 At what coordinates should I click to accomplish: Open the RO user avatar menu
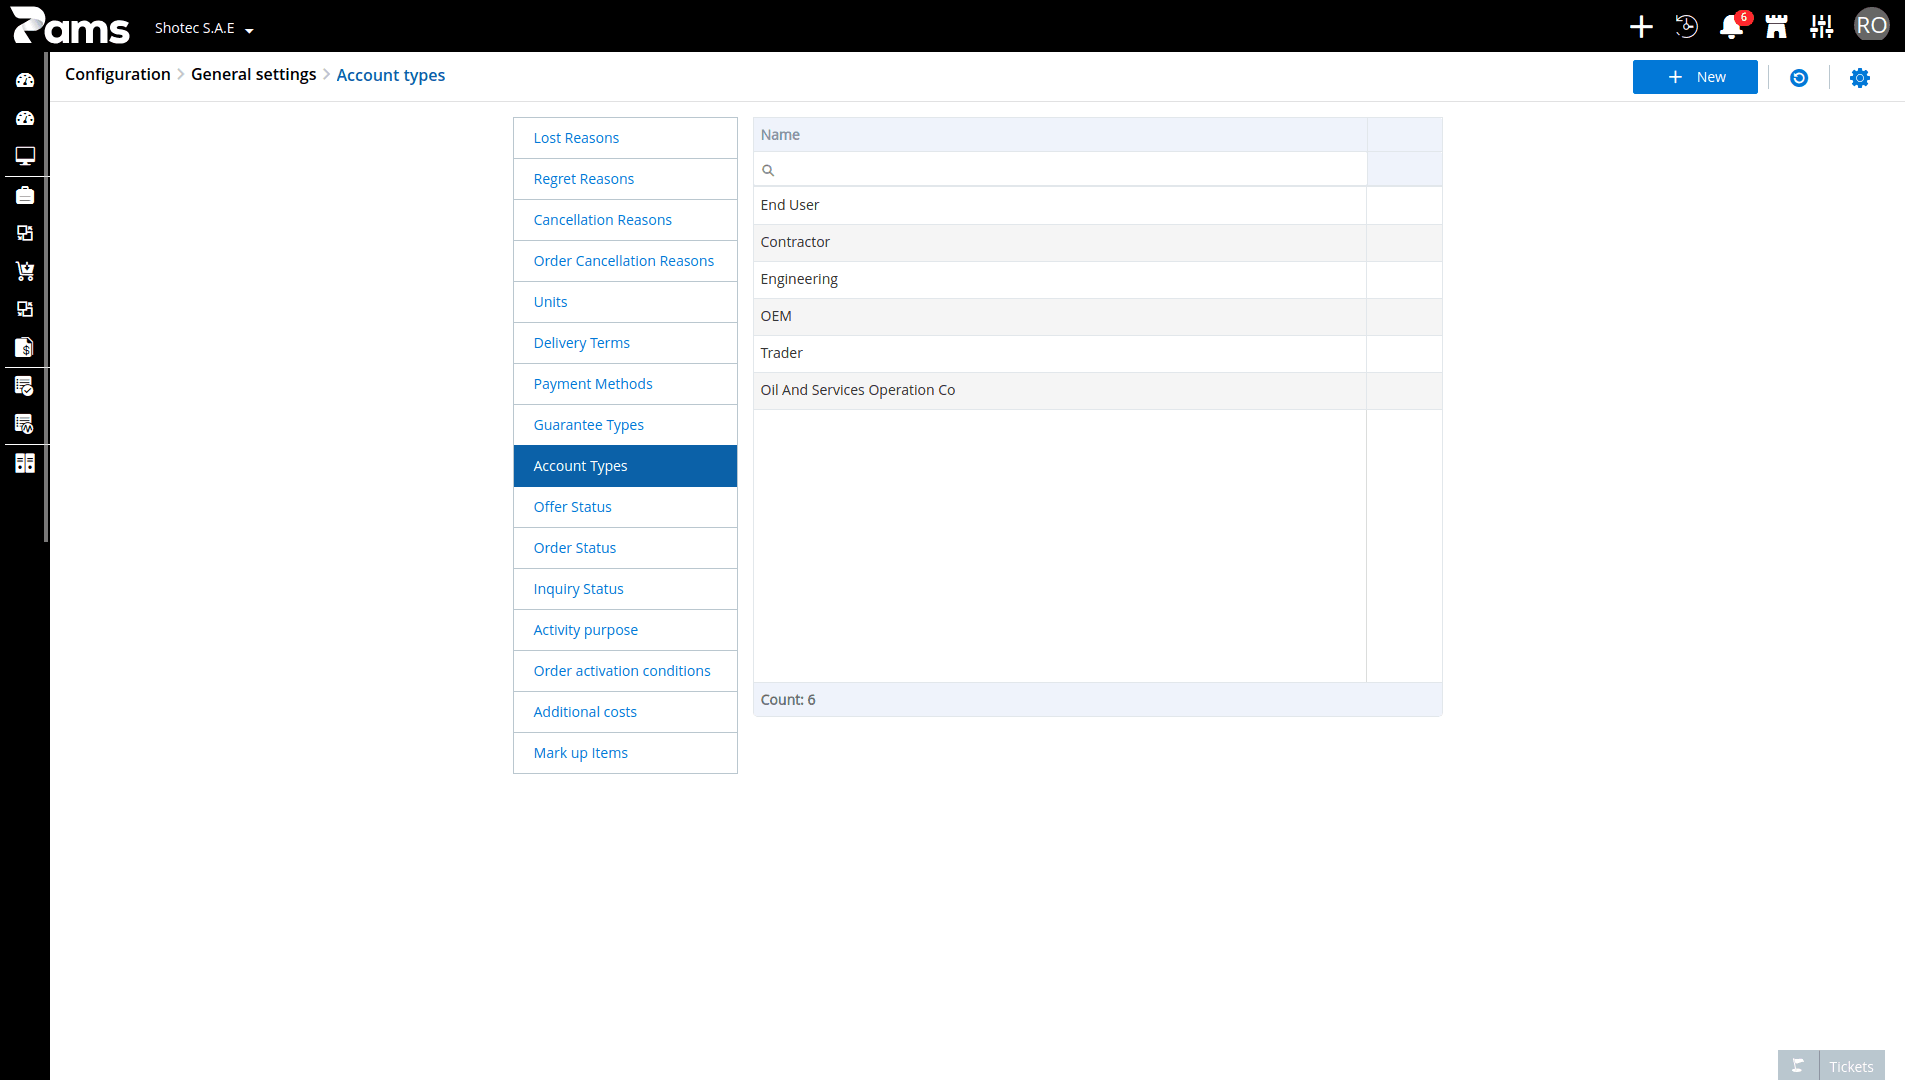tap(1871, 26)
